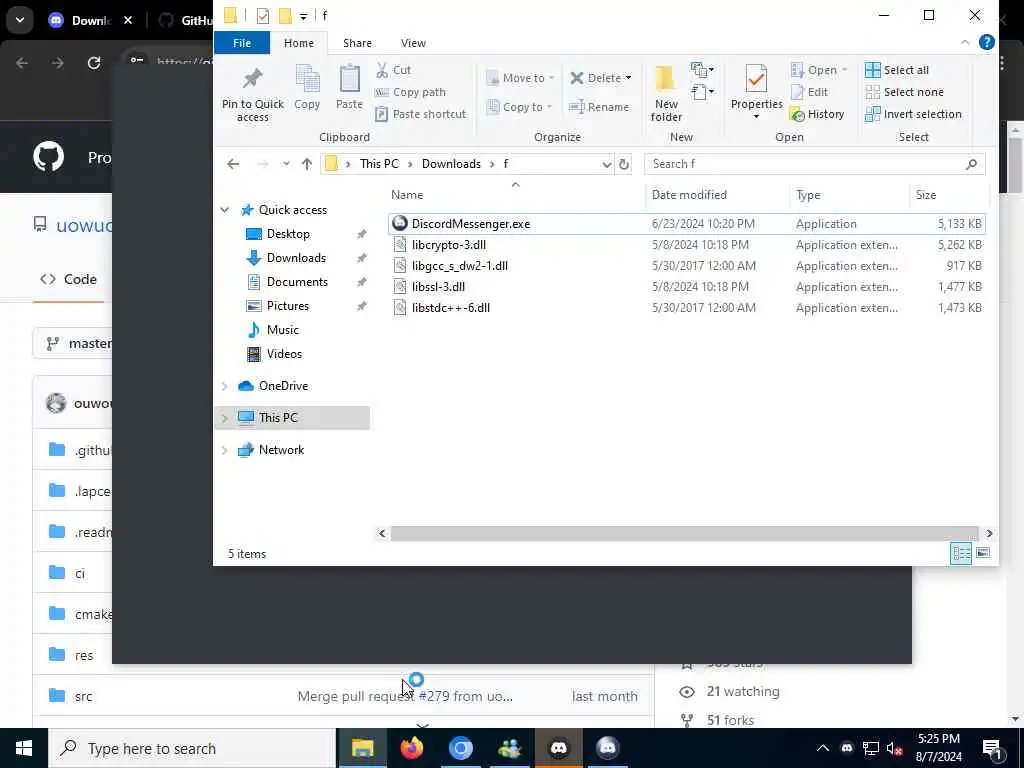Collapse the Quick access tree node

(225, 210)
